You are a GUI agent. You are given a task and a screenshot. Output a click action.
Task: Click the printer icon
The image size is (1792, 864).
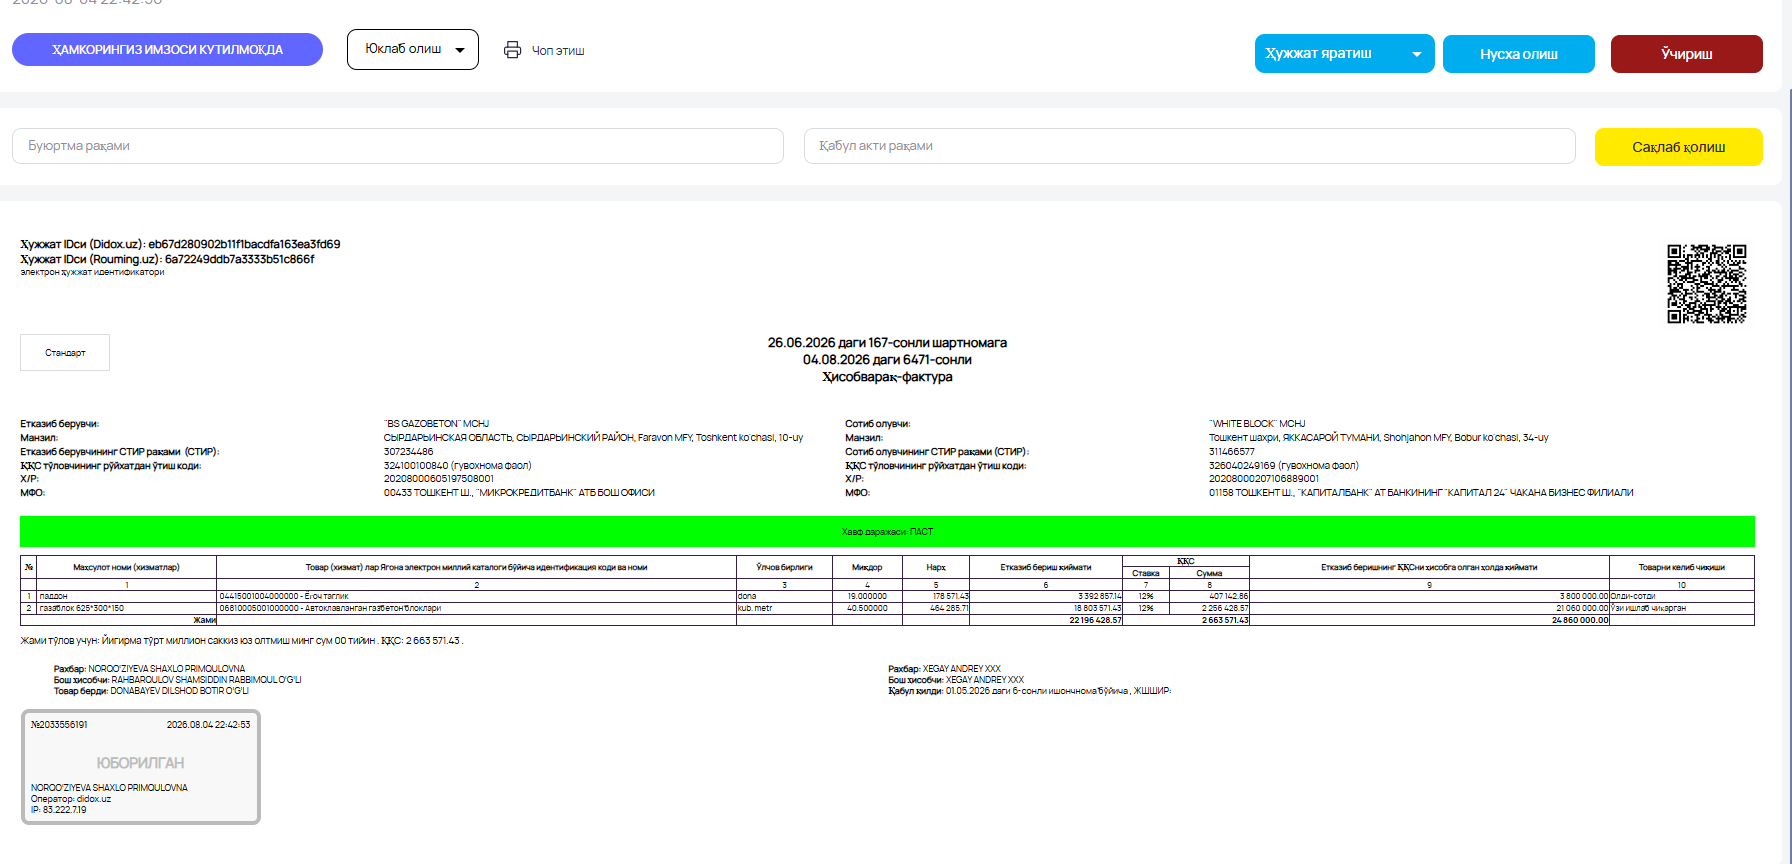click(512, 50)
